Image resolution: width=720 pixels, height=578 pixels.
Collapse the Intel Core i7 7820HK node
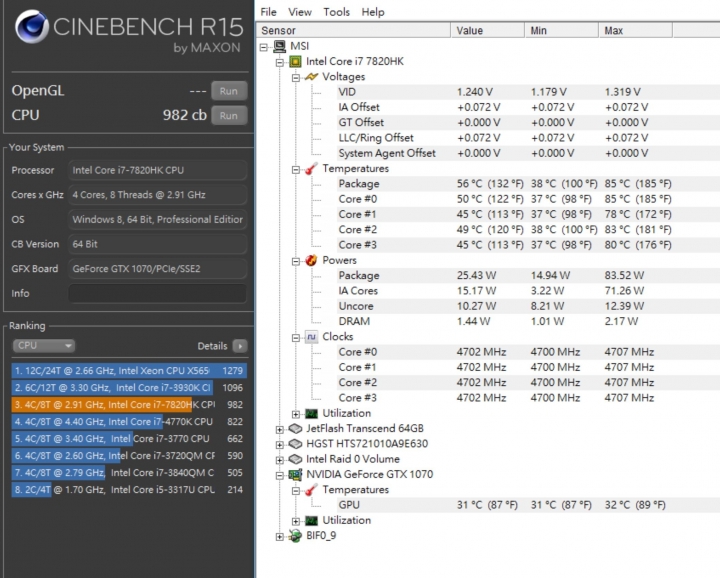280,62
